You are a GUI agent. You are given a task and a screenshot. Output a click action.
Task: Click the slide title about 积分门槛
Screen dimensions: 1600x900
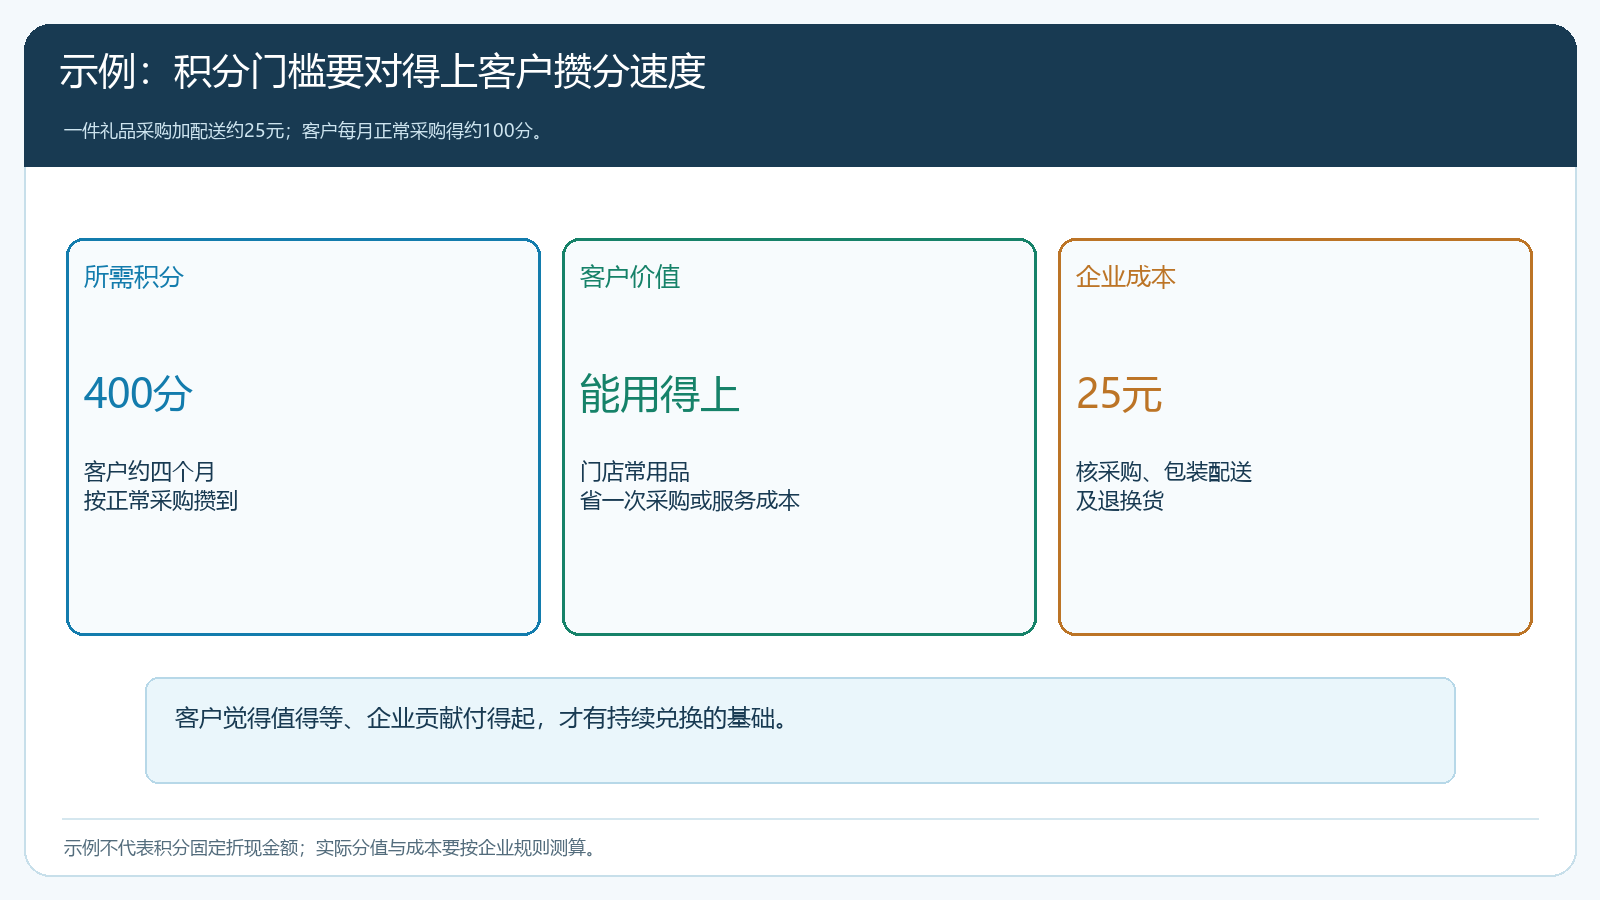[383, 72]
